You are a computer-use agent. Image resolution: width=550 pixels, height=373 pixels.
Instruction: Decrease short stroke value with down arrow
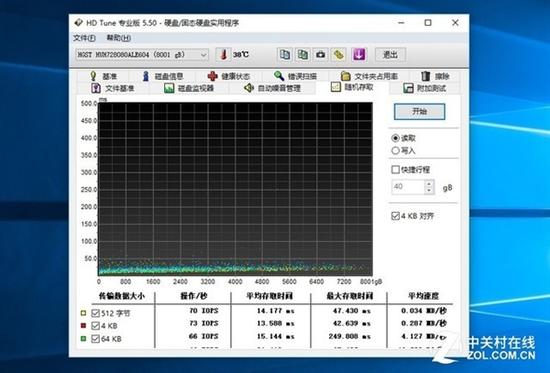pos(429,190)
